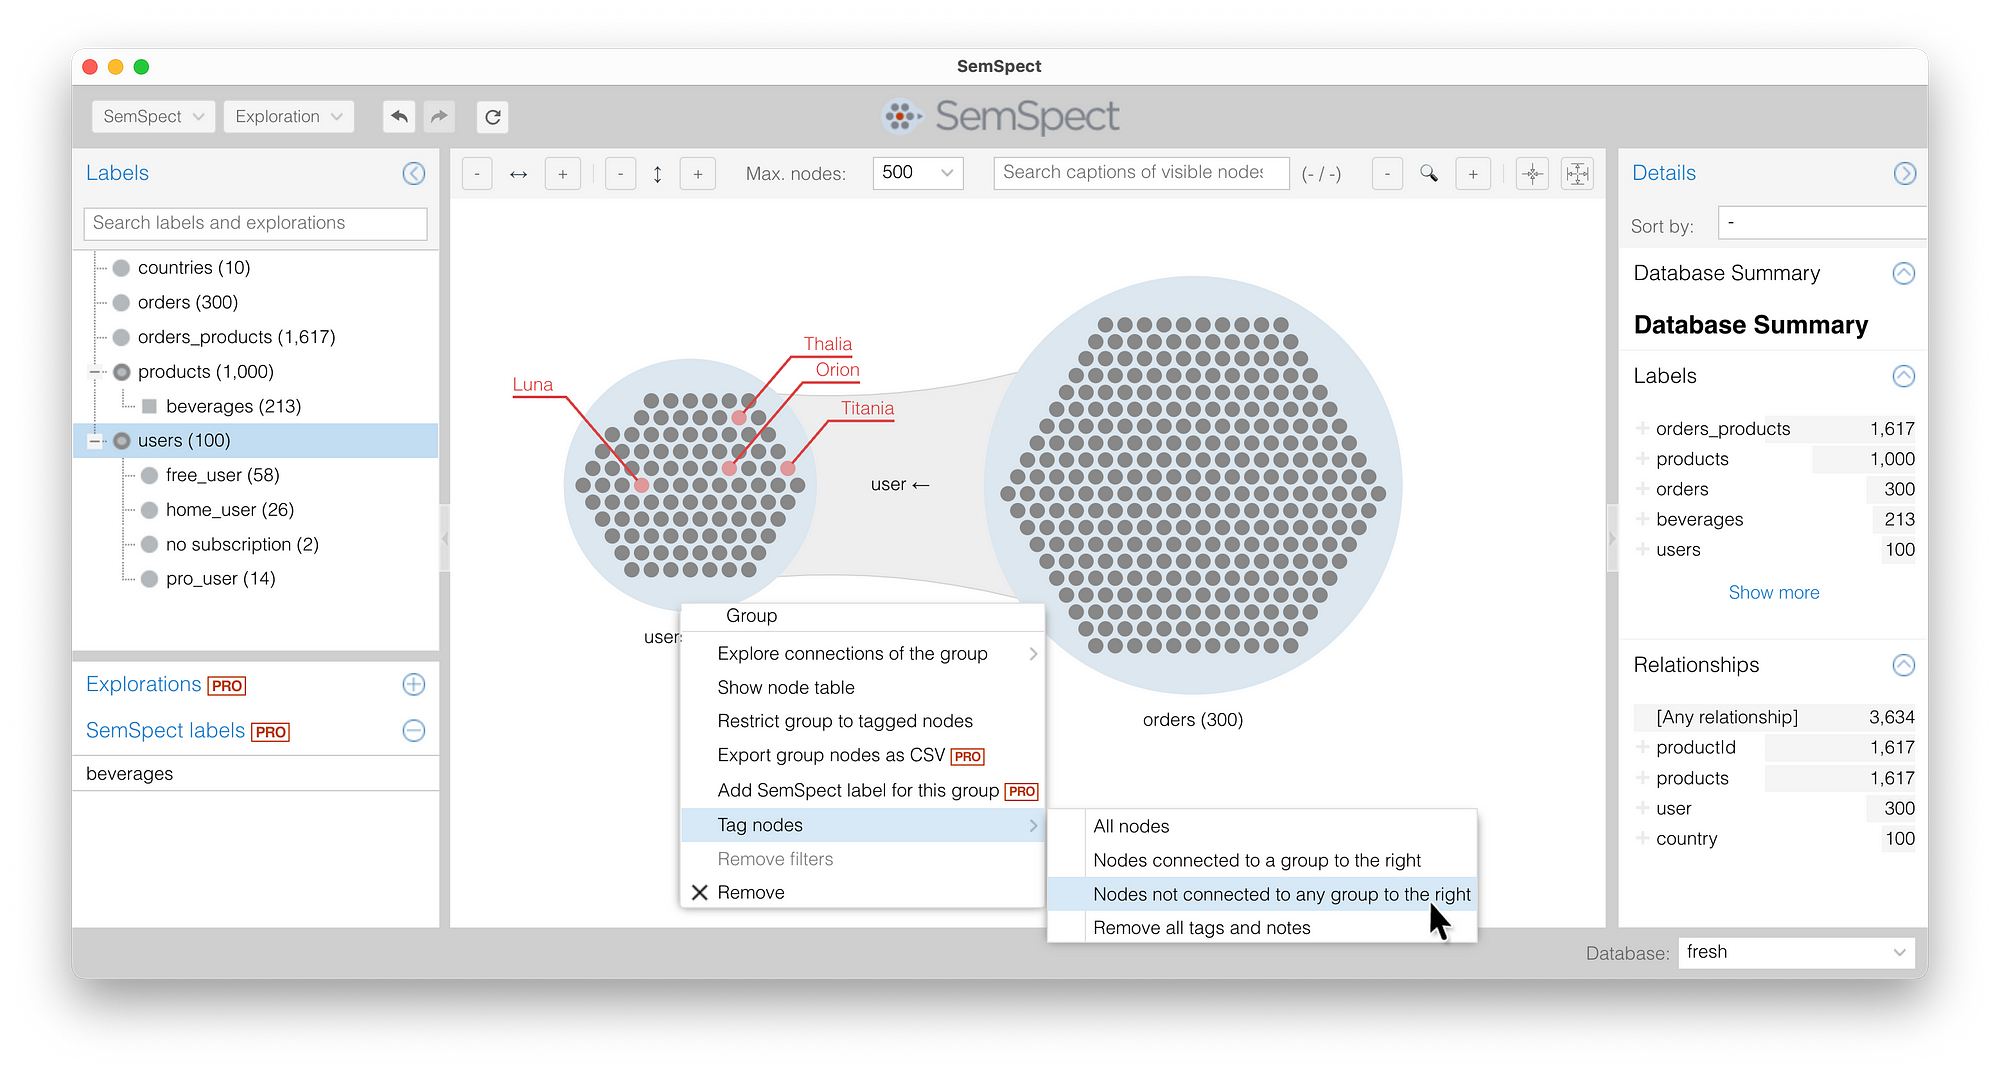Image resolution: width=2000 pixels, height=1074 pixels.
Task: Select Nodes connected to a group to the right
Action: 1262,861
